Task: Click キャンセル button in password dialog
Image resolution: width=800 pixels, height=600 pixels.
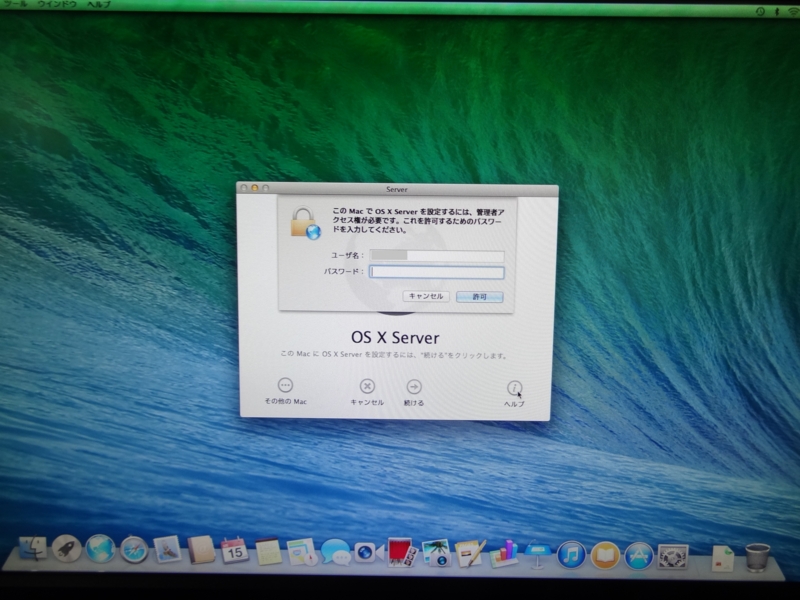Action: coord(426,296)
